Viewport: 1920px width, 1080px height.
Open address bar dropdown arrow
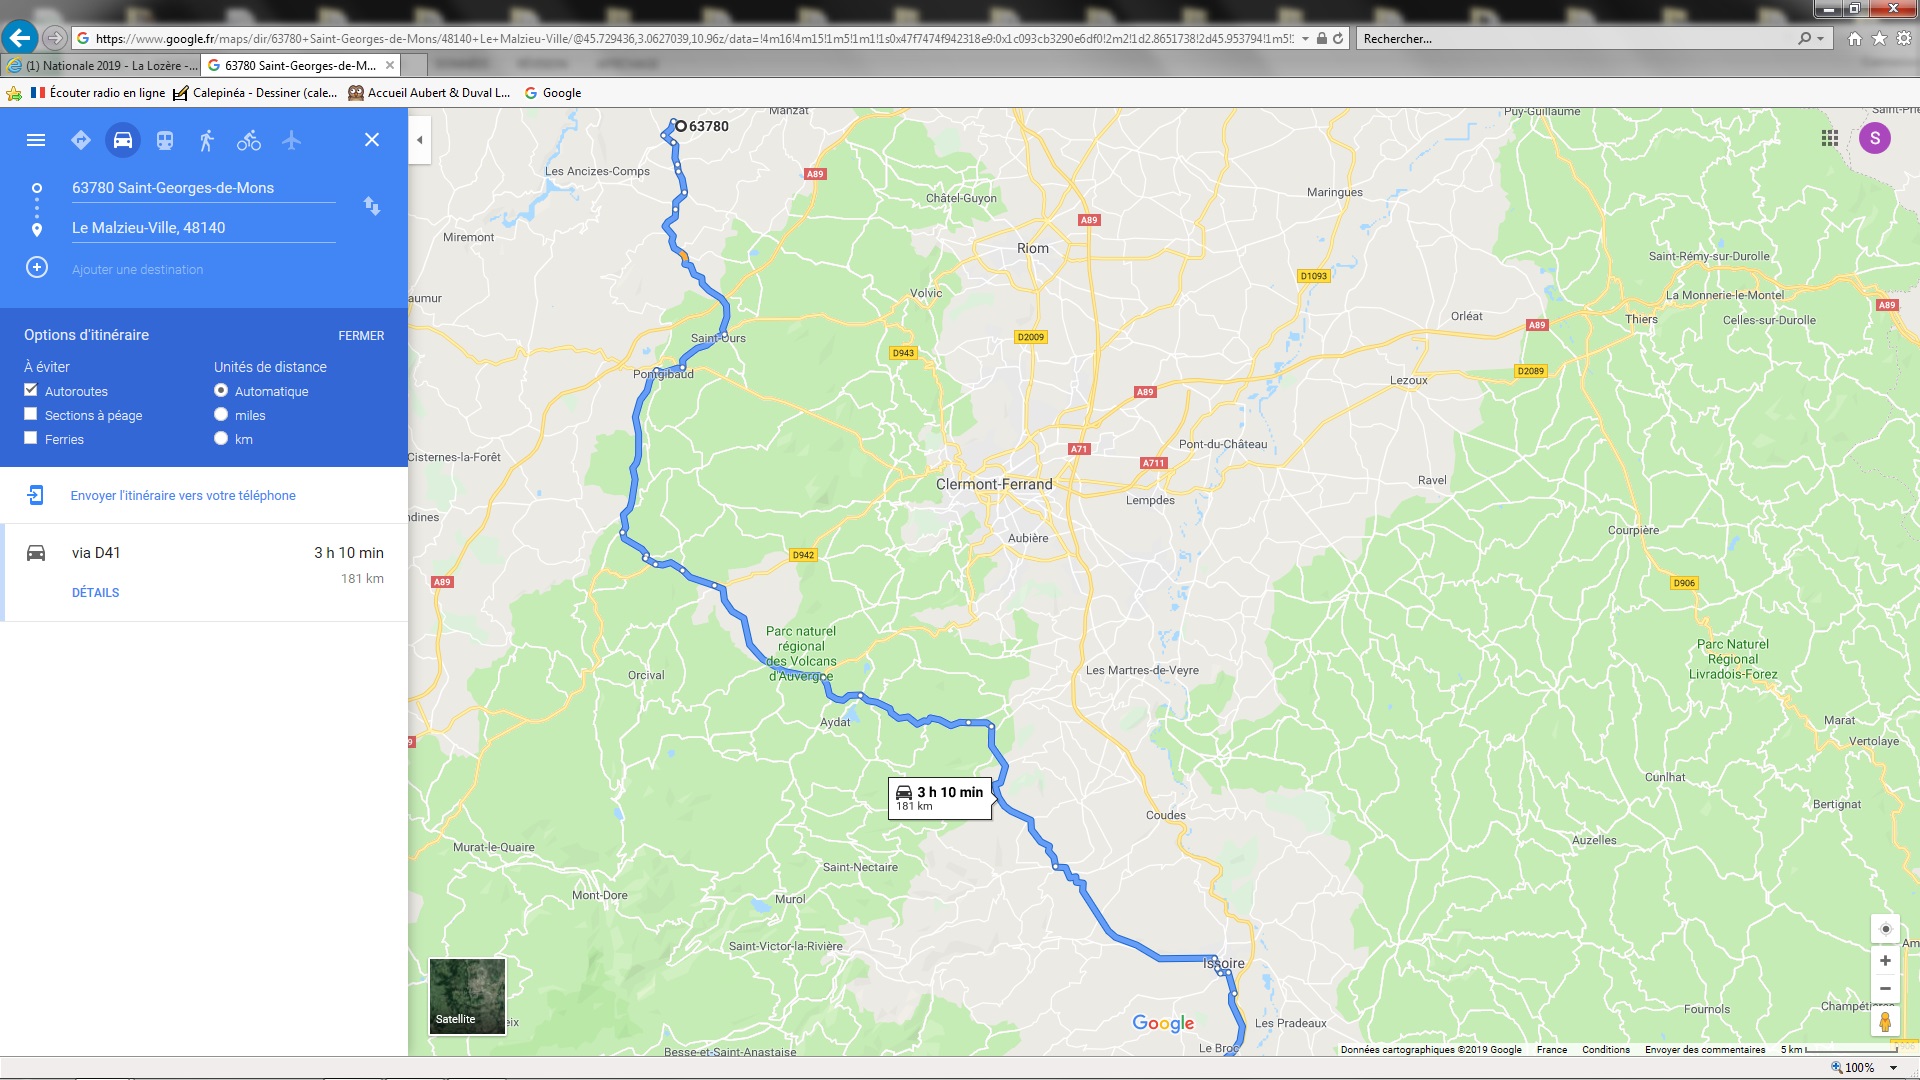pyautogui.click(x=1305, y=39)
